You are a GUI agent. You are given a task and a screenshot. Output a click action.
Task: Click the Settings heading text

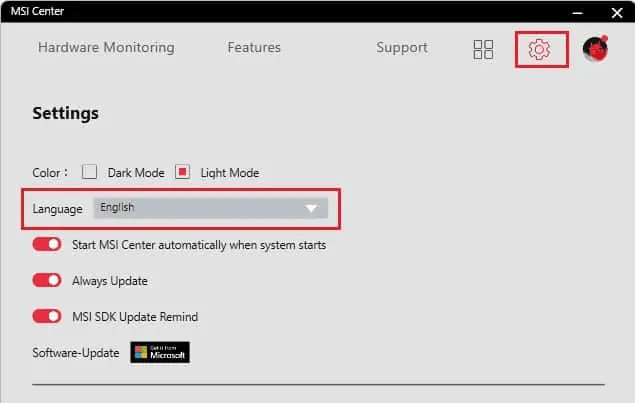(x=65, y=113)
